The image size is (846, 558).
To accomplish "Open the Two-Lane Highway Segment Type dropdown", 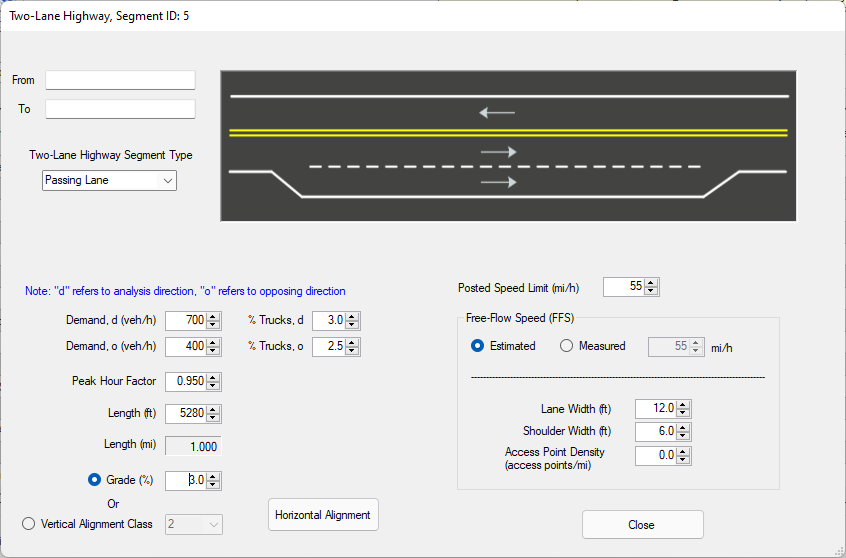I will 110,180.
